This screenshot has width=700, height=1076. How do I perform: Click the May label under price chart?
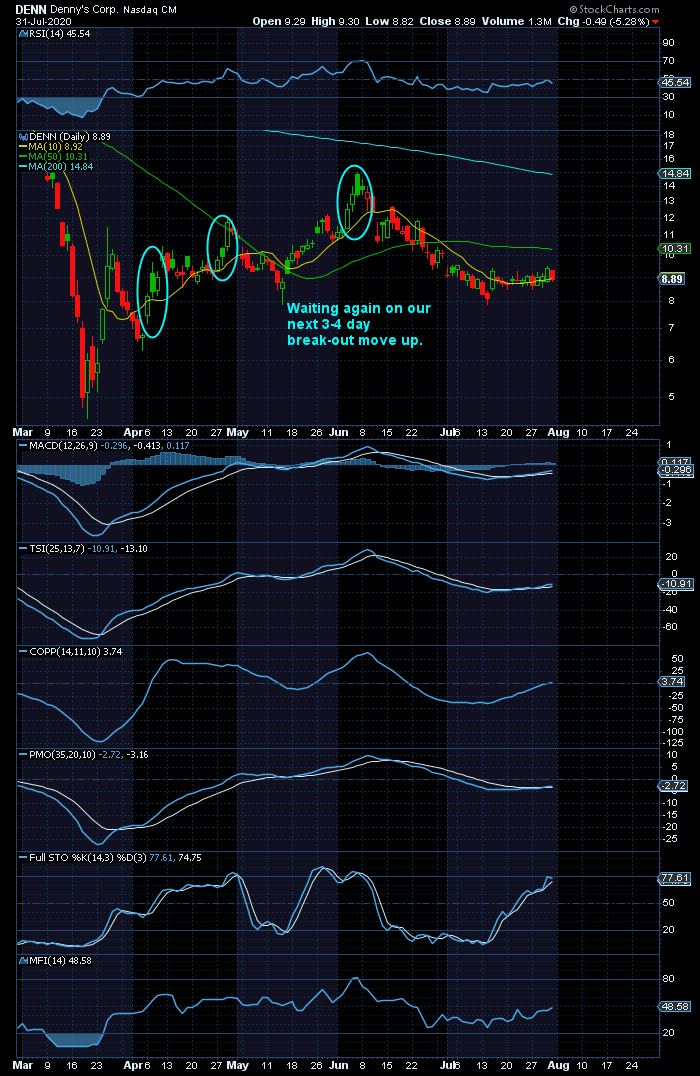click(x=237, y=432)
